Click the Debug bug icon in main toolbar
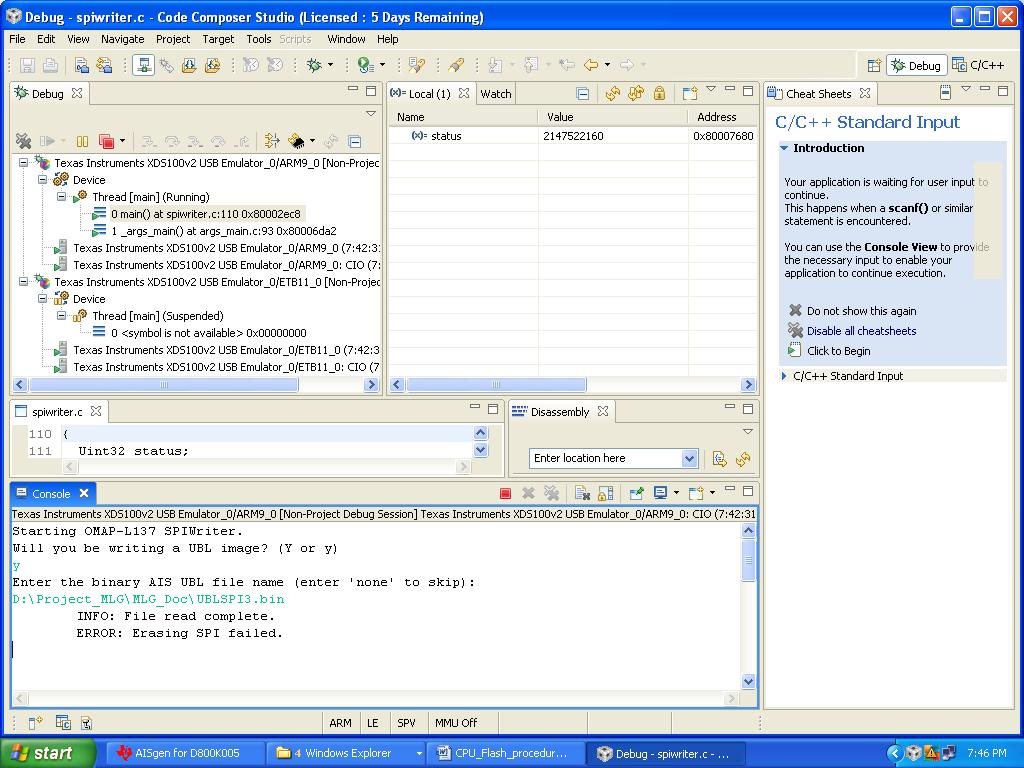 pos(315,65)
